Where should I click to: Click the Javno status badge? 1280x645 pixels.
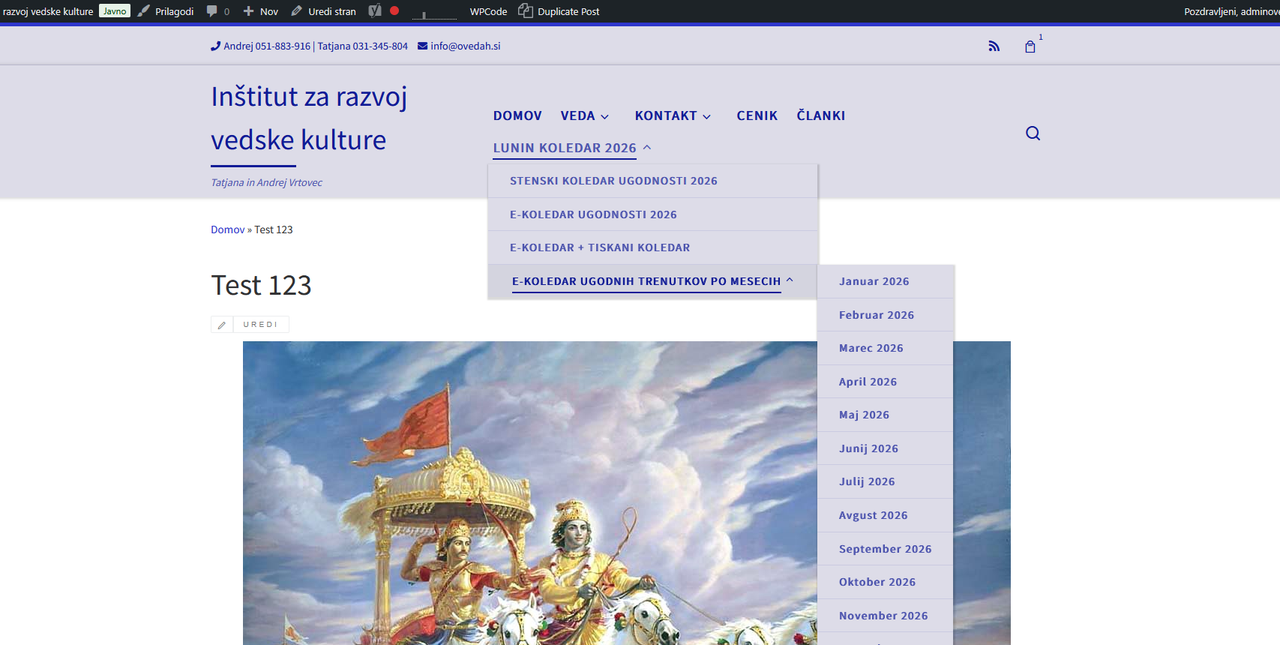click(x=114, y=11)
